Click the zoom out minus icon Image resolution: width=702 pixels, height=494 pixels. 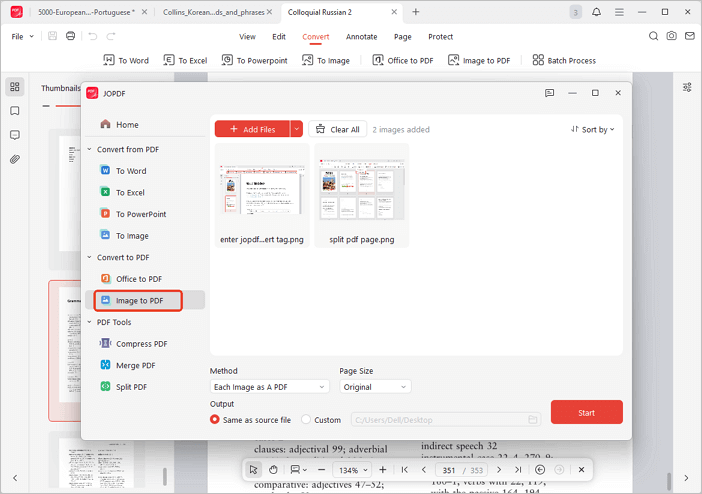coord(321,470)
